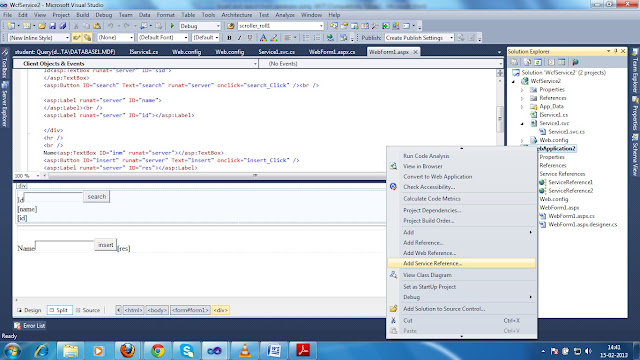Screen dimensions: 640x360
Task: Open the Error List panel
Action: (30, 326)
